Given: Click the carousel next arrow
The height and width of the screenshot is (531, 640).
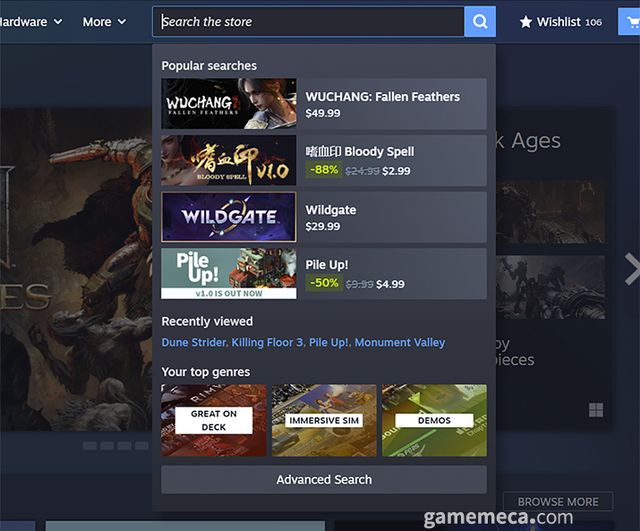Looking at the screenshot, I should point(630,268).
